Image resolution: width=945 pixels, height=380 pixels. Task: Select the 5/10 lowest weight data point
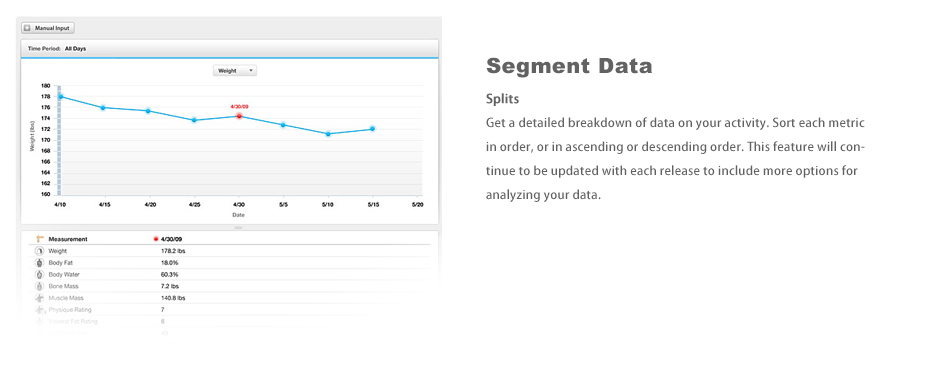tap(328, 134)
